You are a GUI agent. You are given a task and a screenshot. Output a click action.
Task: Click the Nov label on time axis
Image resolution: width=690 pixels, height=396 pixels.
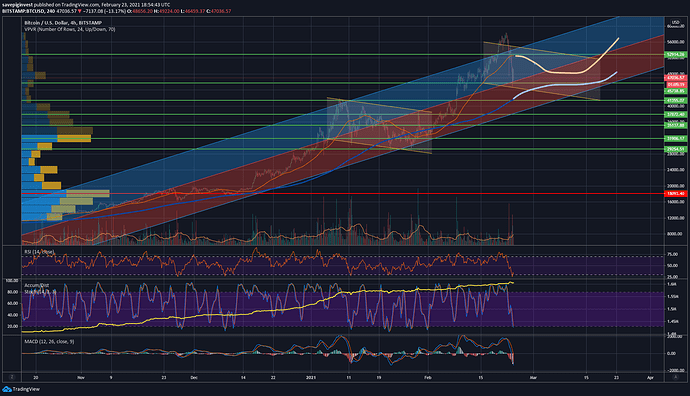[81, 377]
